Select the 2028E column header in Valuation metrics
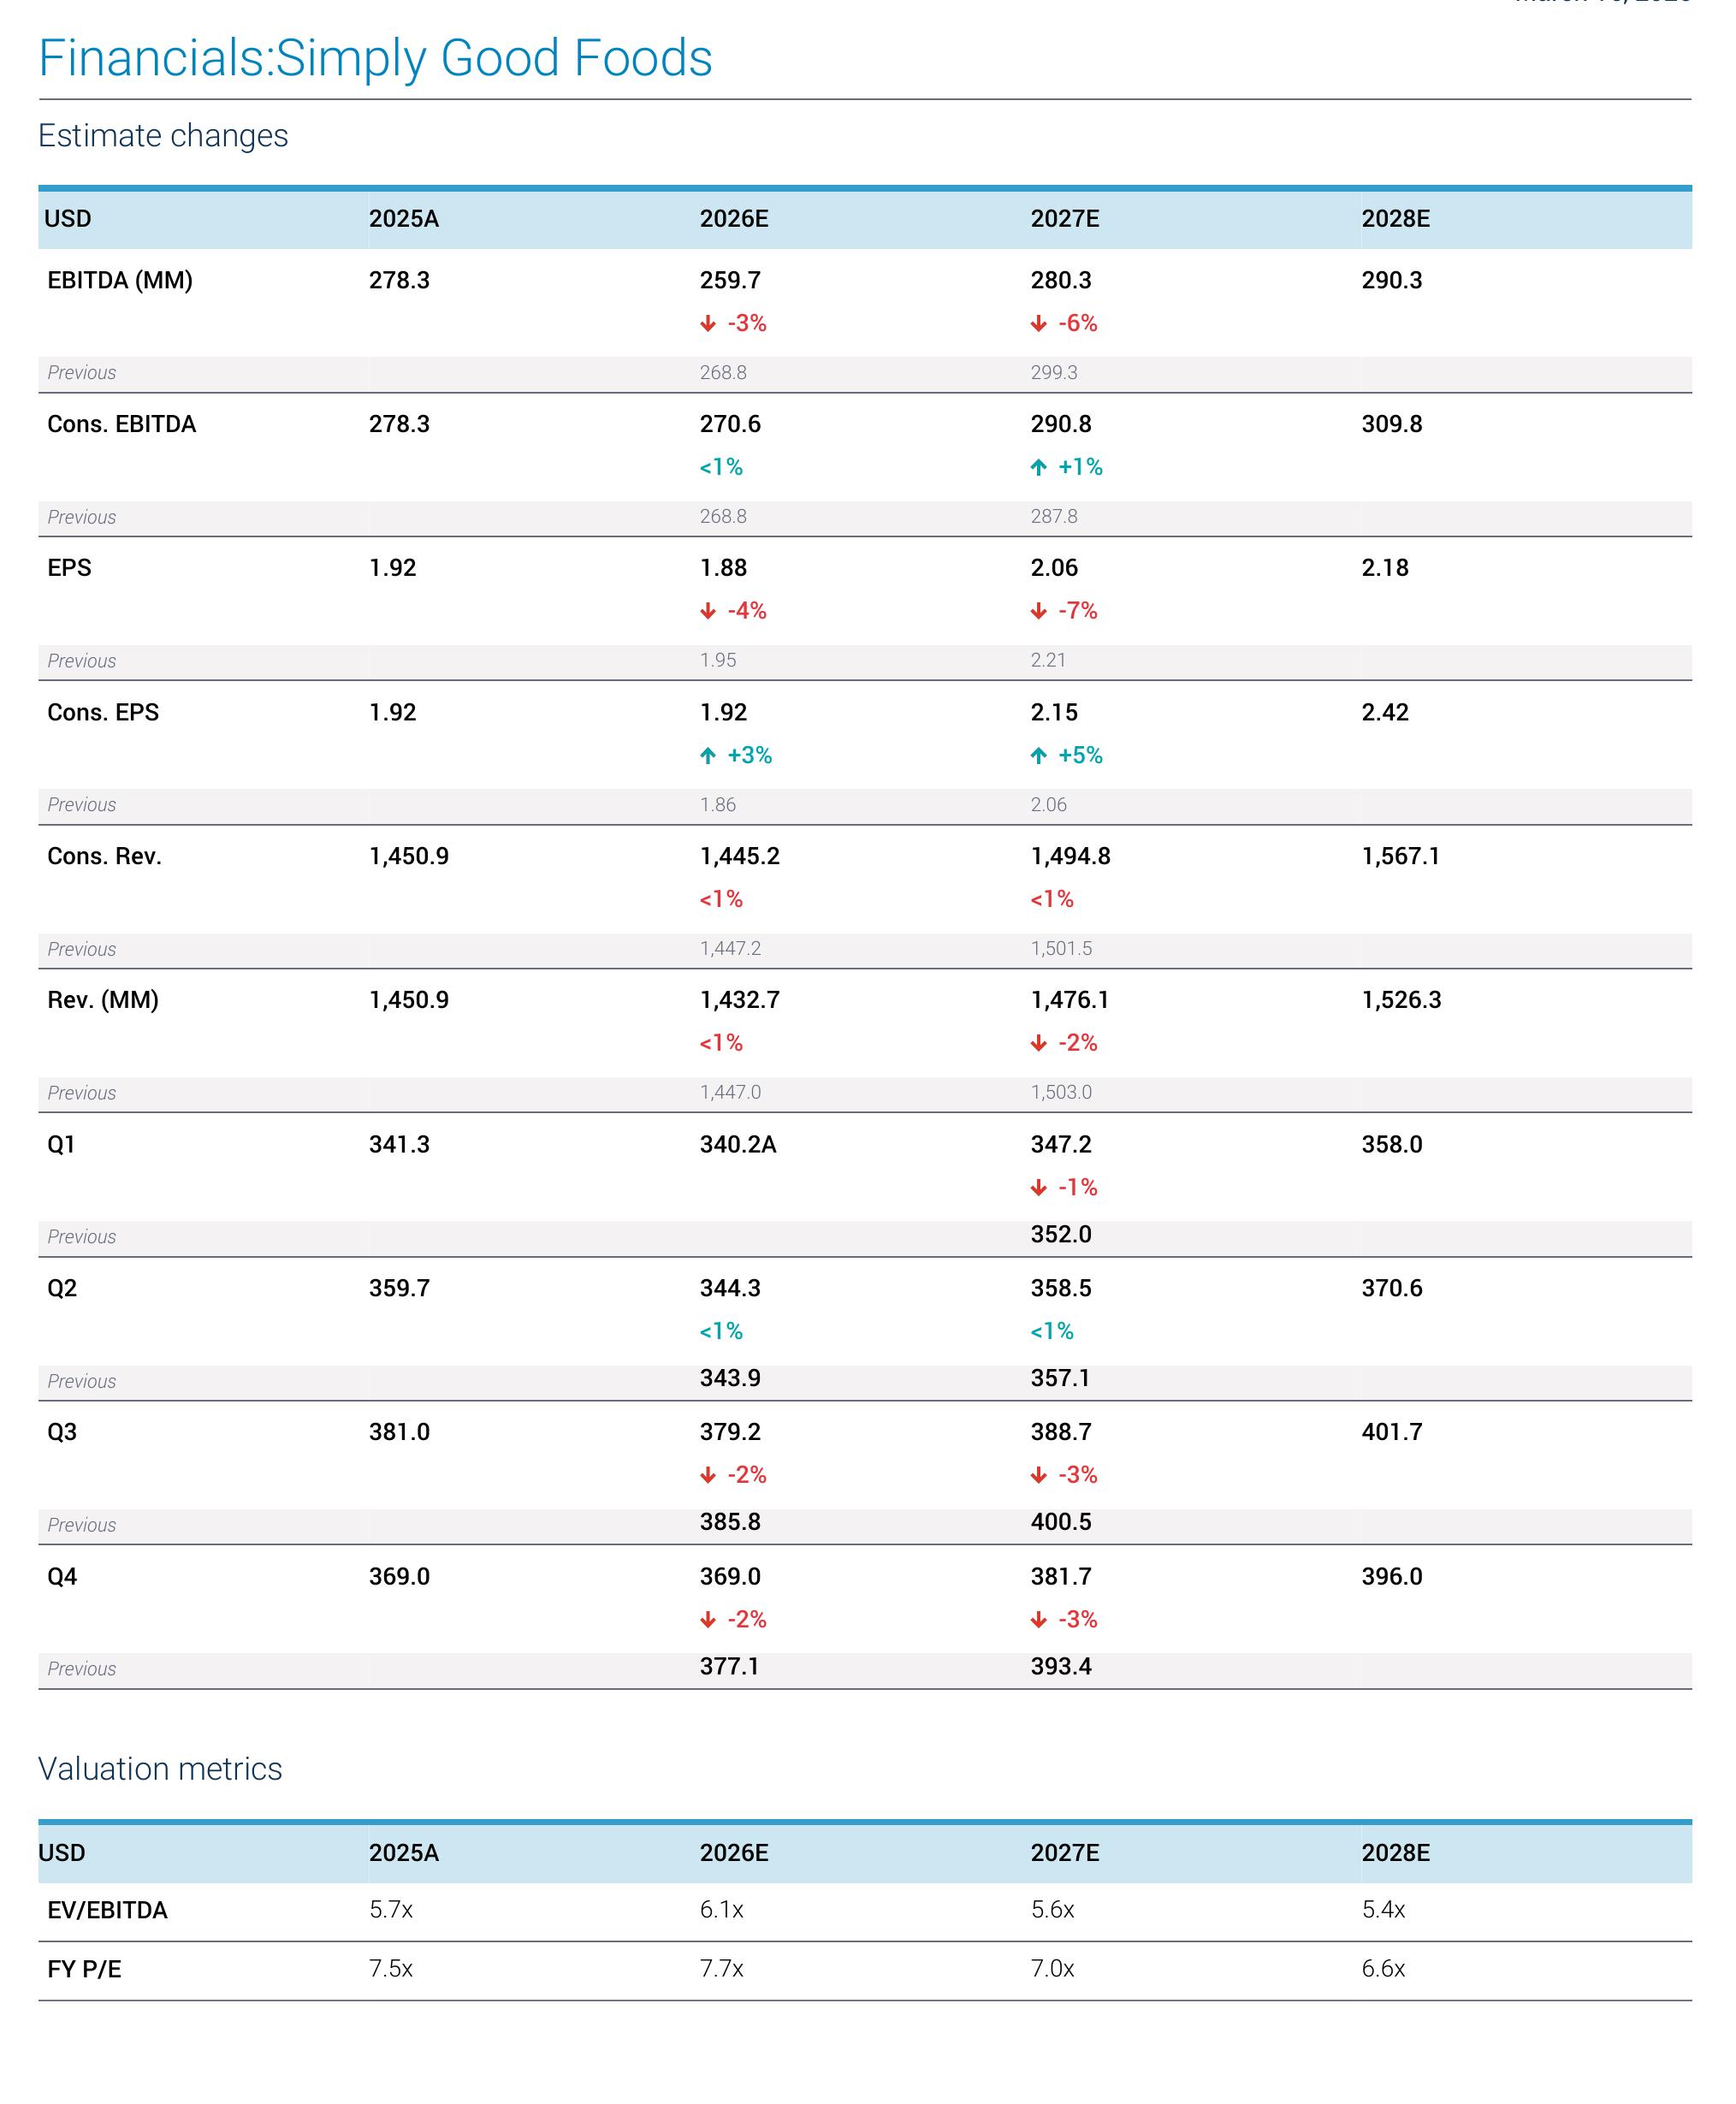The width and height of the screenshot is (1736, 2104). (1395, 1853)
